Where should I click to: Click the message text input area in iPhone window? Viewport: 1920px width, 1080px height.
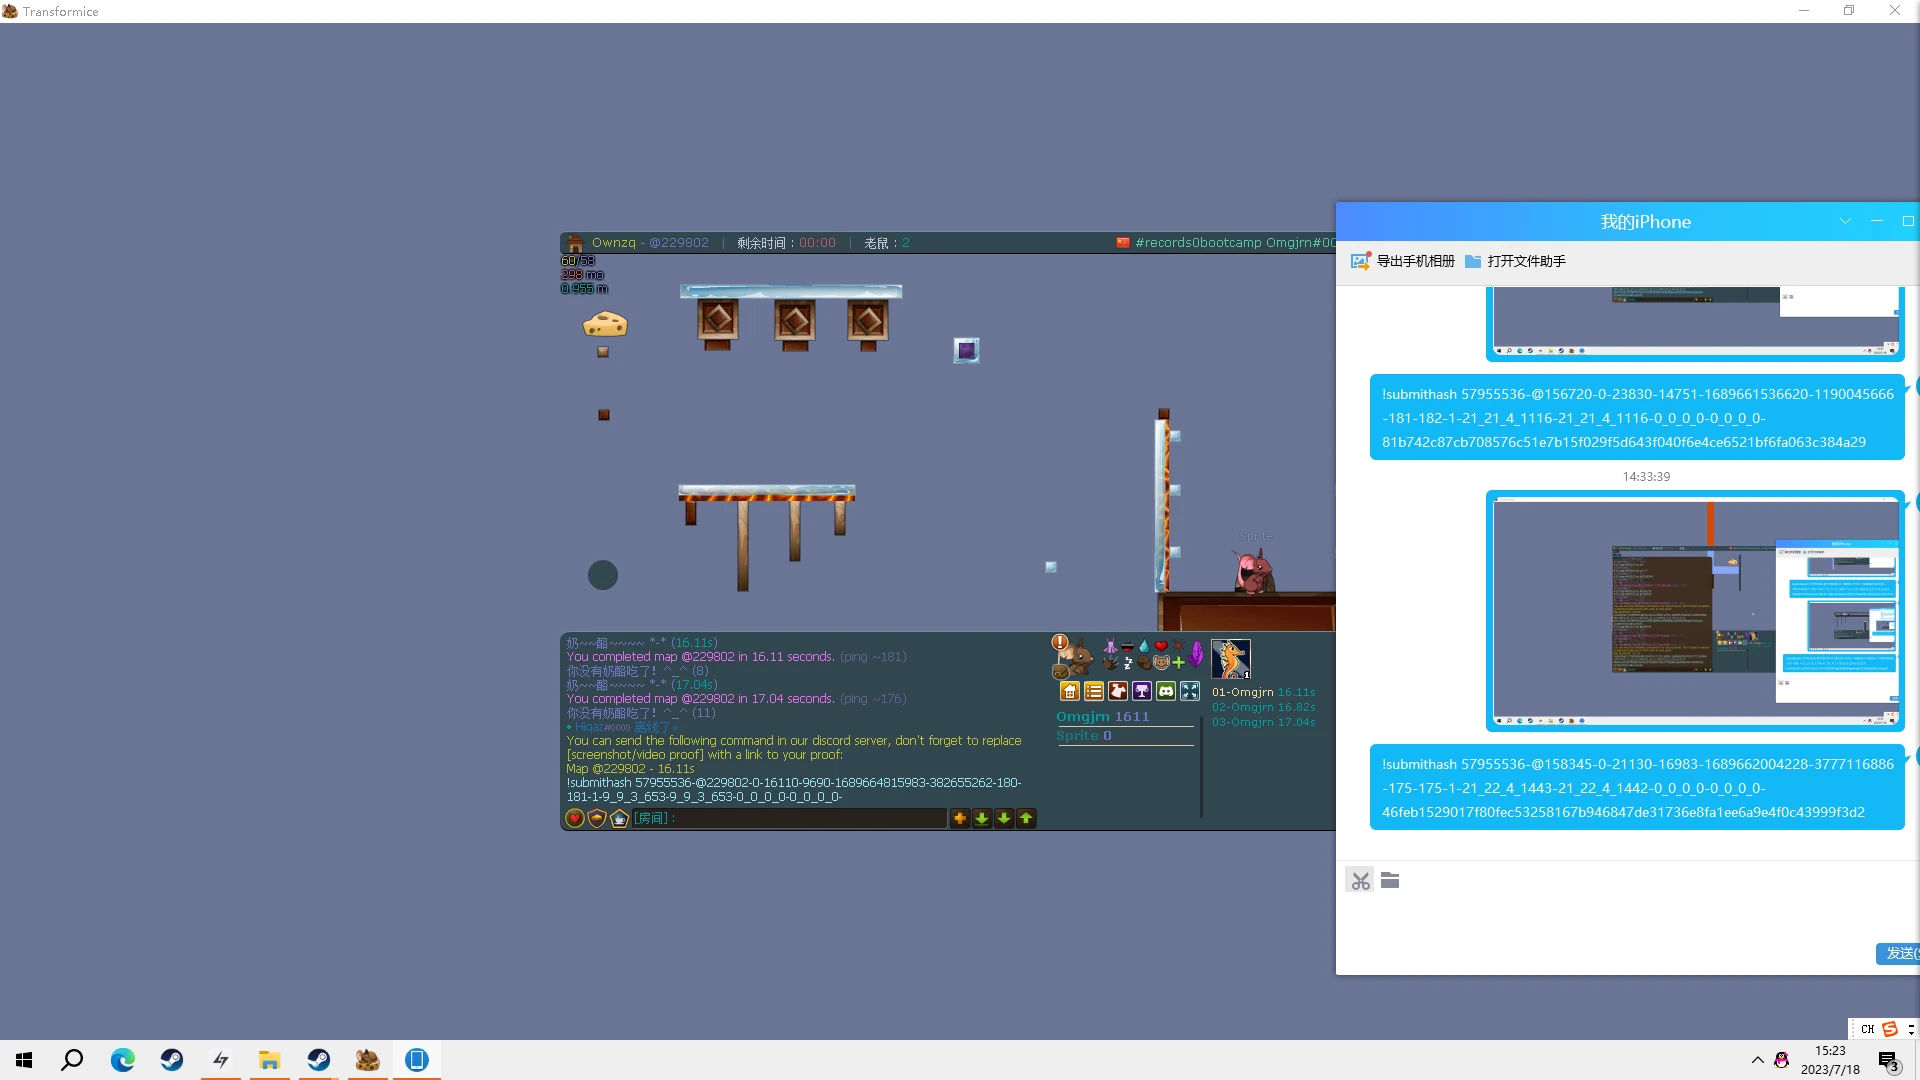(1627, 920)
